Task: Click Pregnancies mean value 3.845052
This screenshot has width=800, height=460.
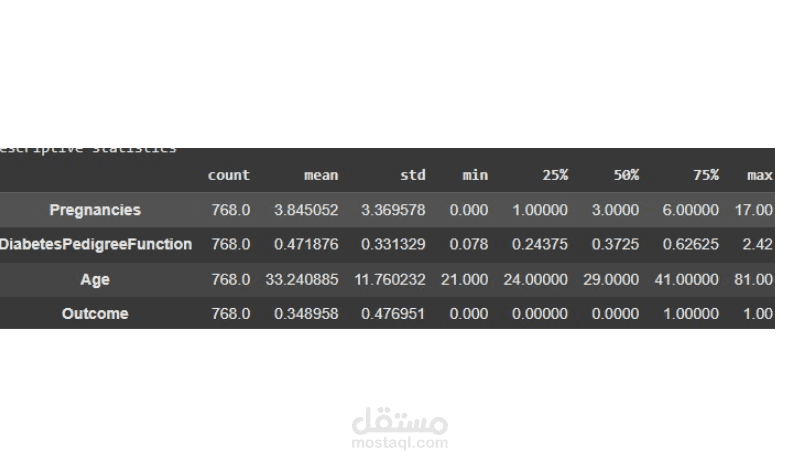Action: tap(306, 210)
